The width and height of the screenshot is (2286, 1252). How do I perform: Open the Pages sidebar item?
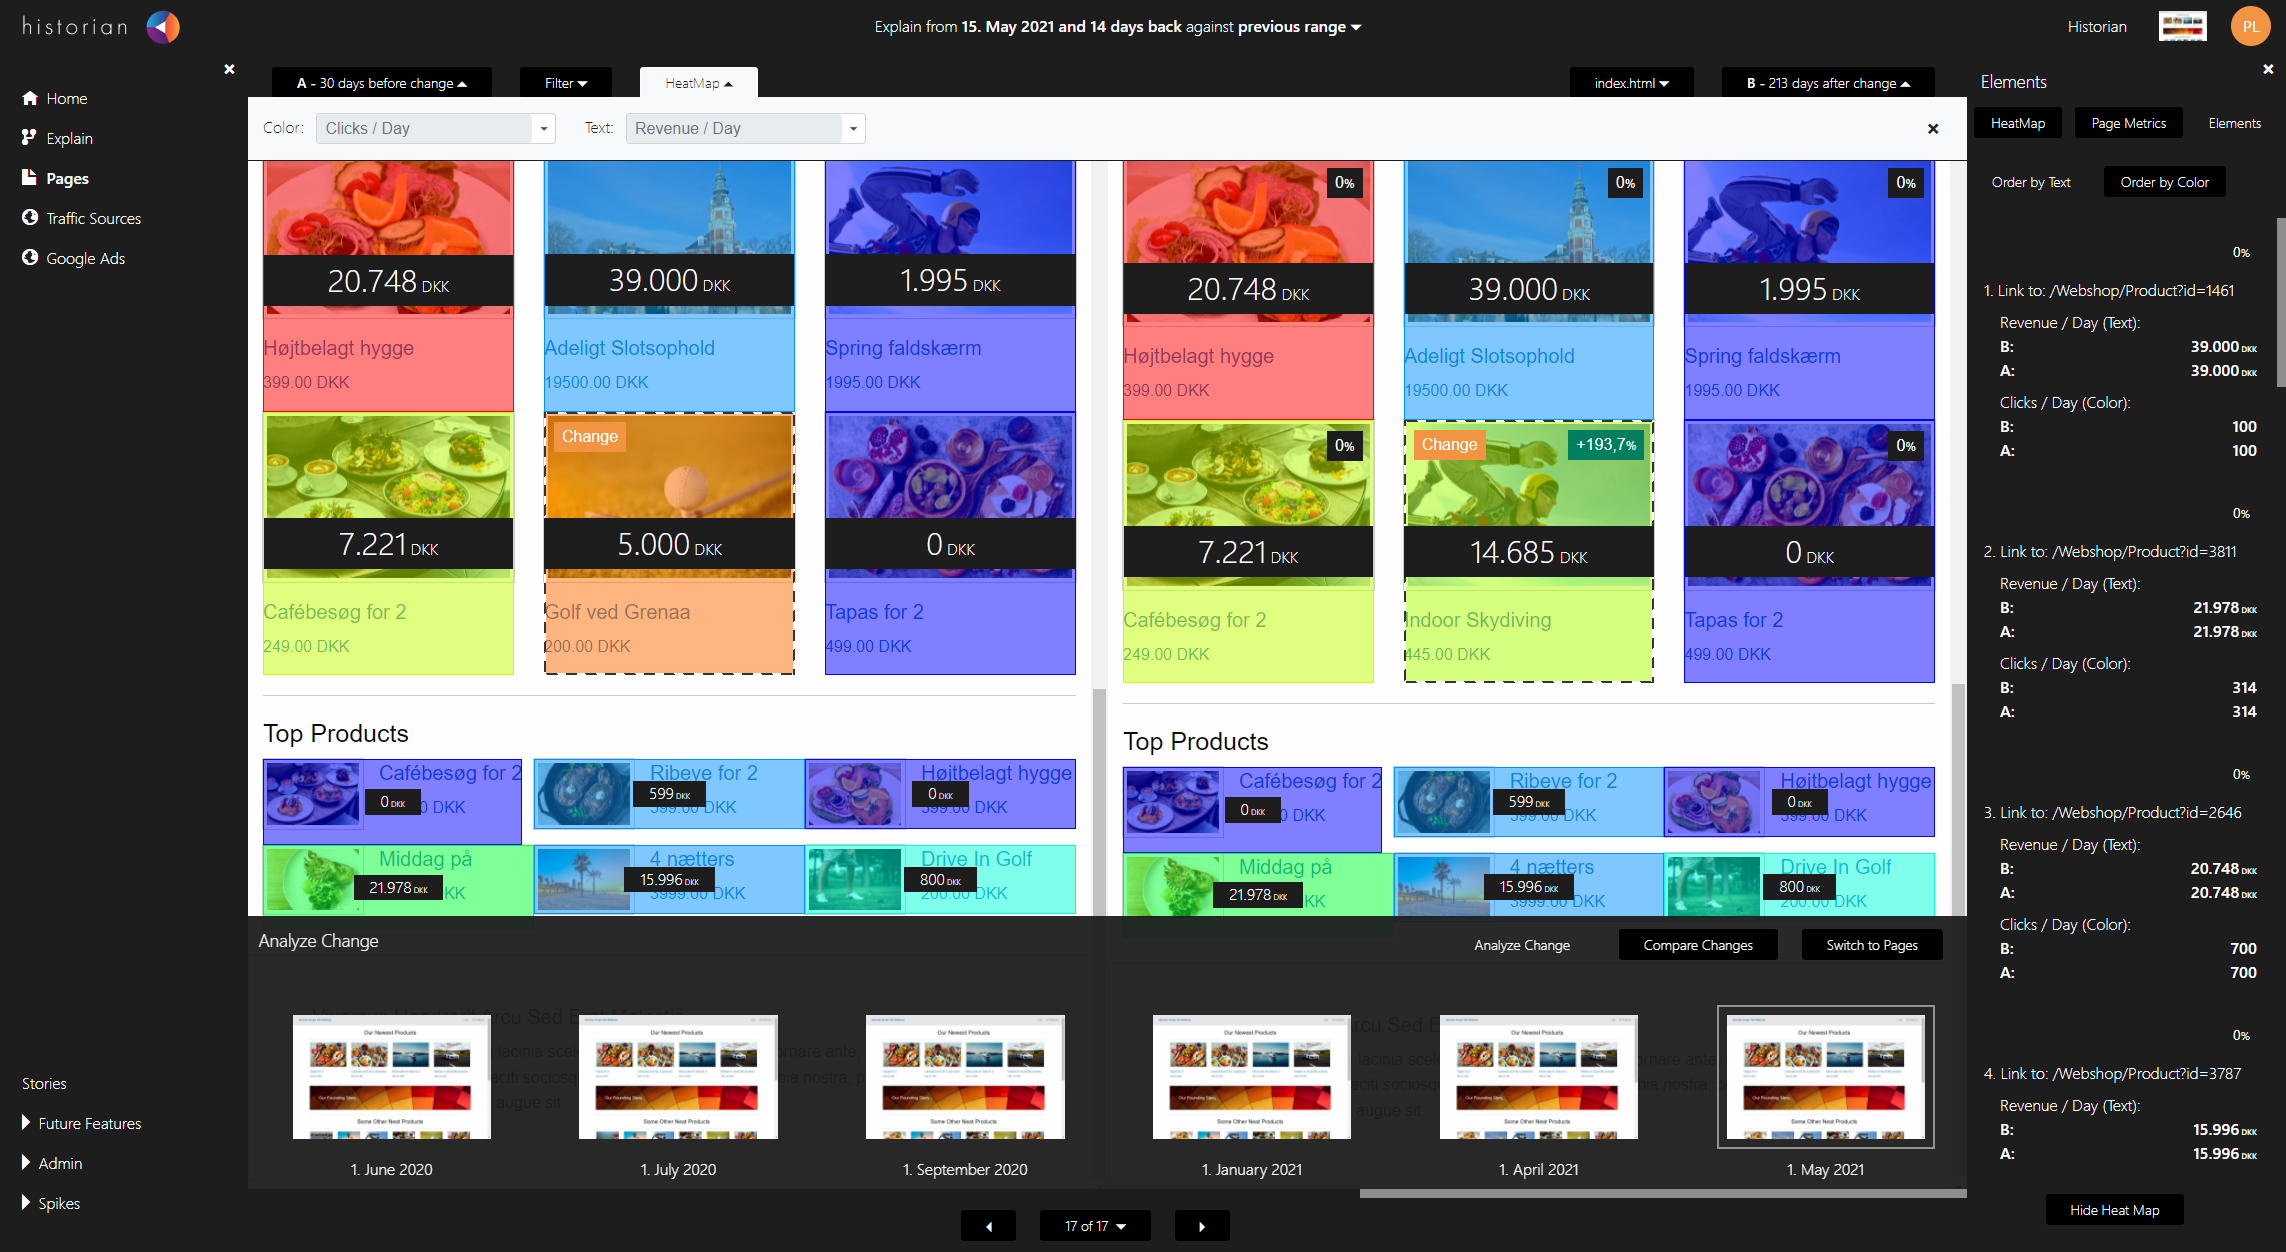tap(56, 178)
